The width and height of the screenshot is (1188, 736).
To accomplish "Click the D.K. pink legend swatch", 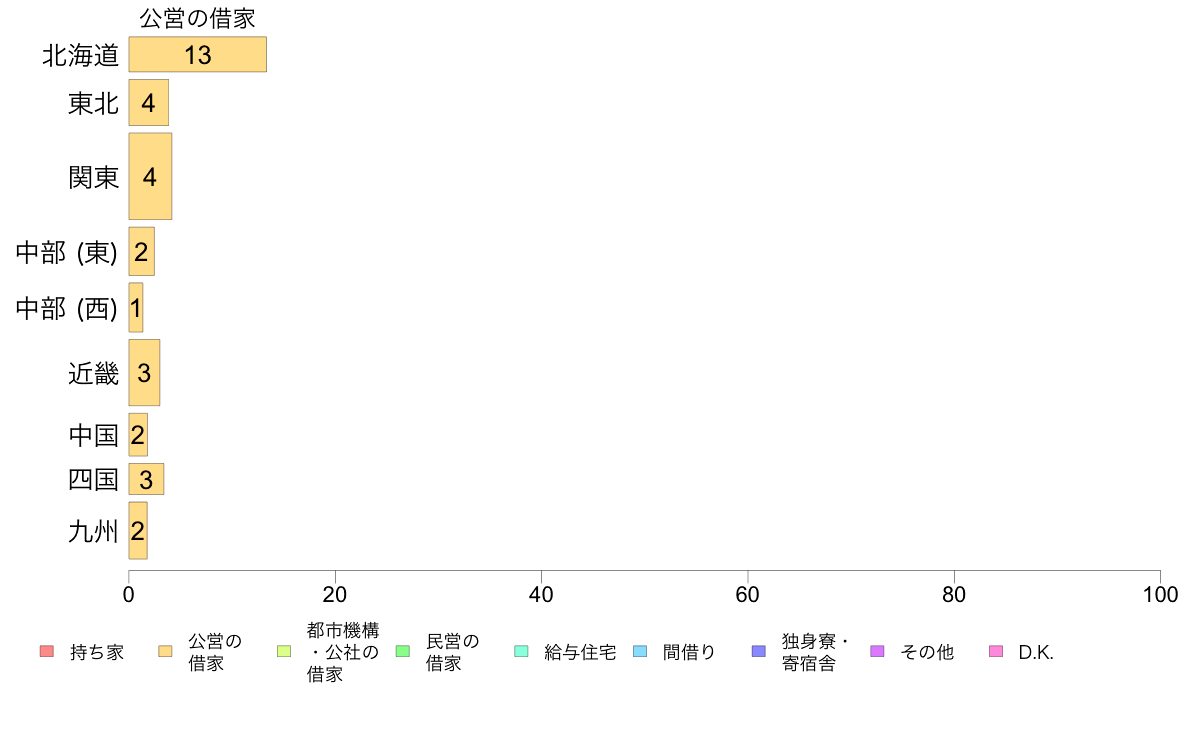I will [x=996, y=651].
